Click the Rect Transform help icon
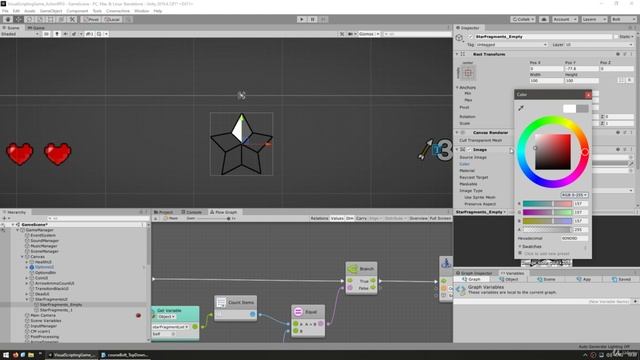Image resolution: width=640 pixels, height=360 pixels. point(618,54)
